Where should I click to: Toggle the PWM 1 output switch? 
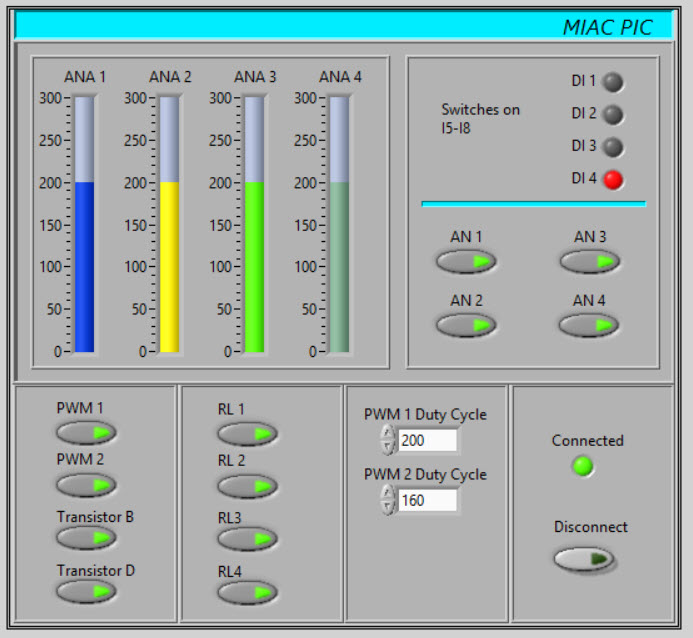(x=86, y=433)
